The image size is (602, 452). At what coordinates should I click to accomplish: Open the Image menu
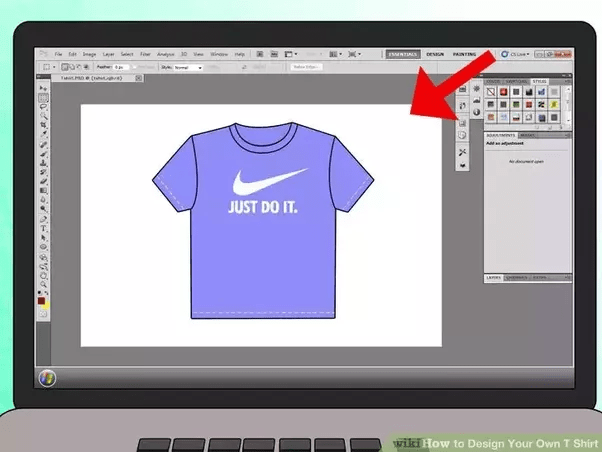pyautogui.click(x=89, y=54)
